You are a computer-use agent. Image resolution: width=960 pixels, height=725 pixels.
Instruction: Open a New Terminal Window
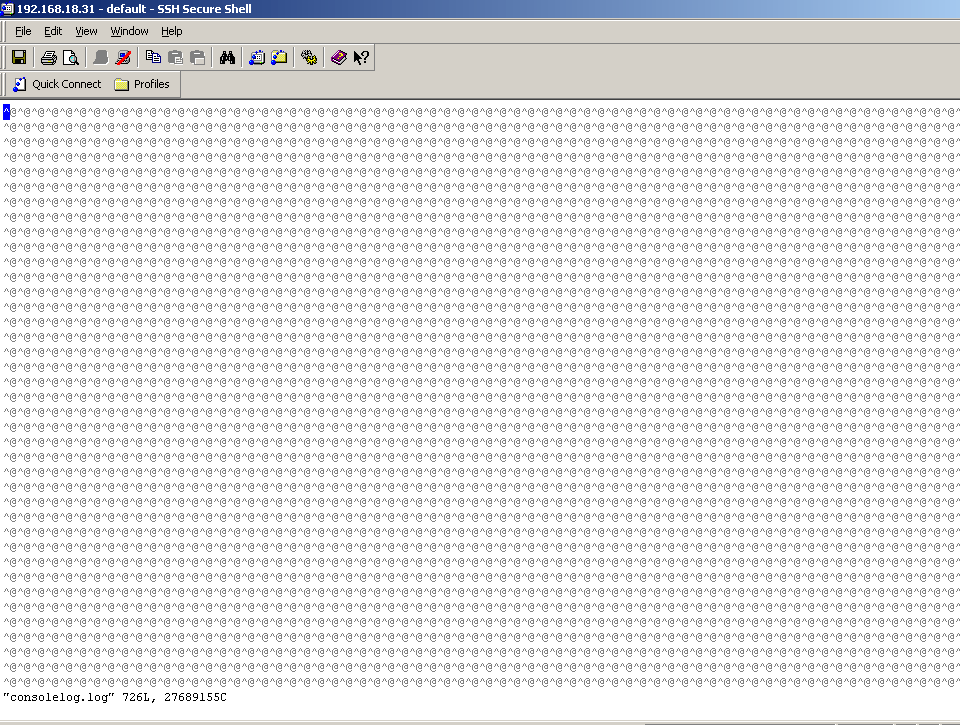257,58
